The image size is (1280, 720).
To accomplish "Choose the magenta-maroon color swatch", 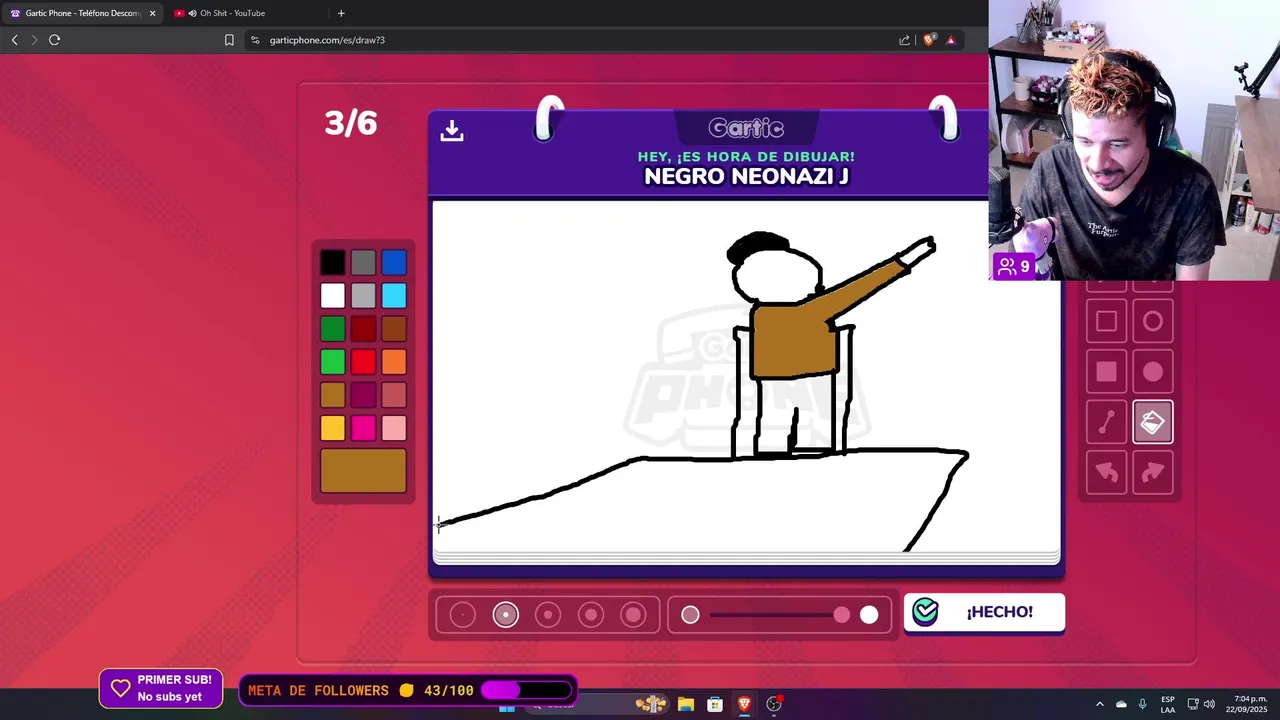I will [363, 395].
